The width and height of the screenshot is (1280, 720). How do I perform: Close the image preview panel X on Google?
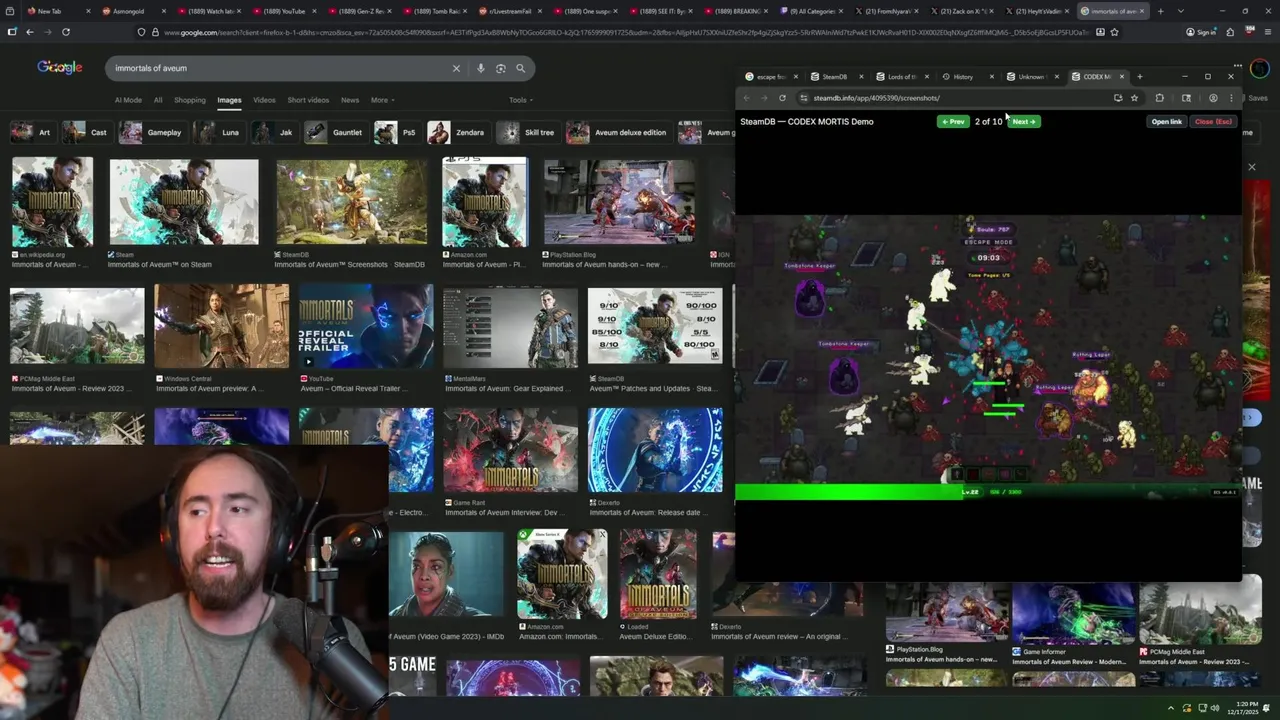tap(1251, 167)
